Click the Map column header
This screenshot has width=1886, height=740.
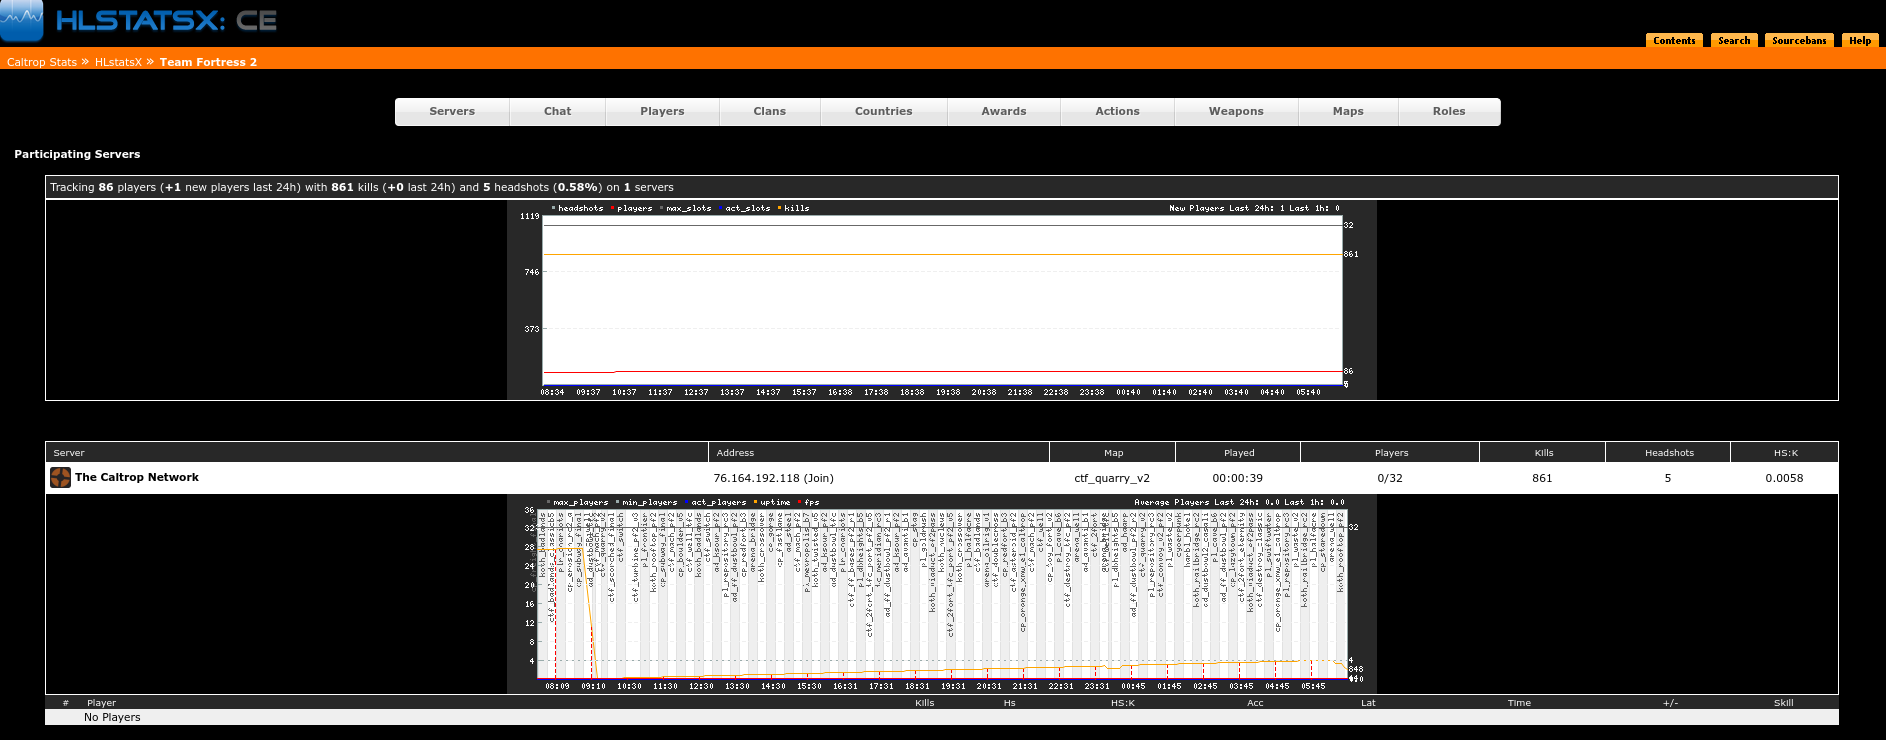[1113, 453]
